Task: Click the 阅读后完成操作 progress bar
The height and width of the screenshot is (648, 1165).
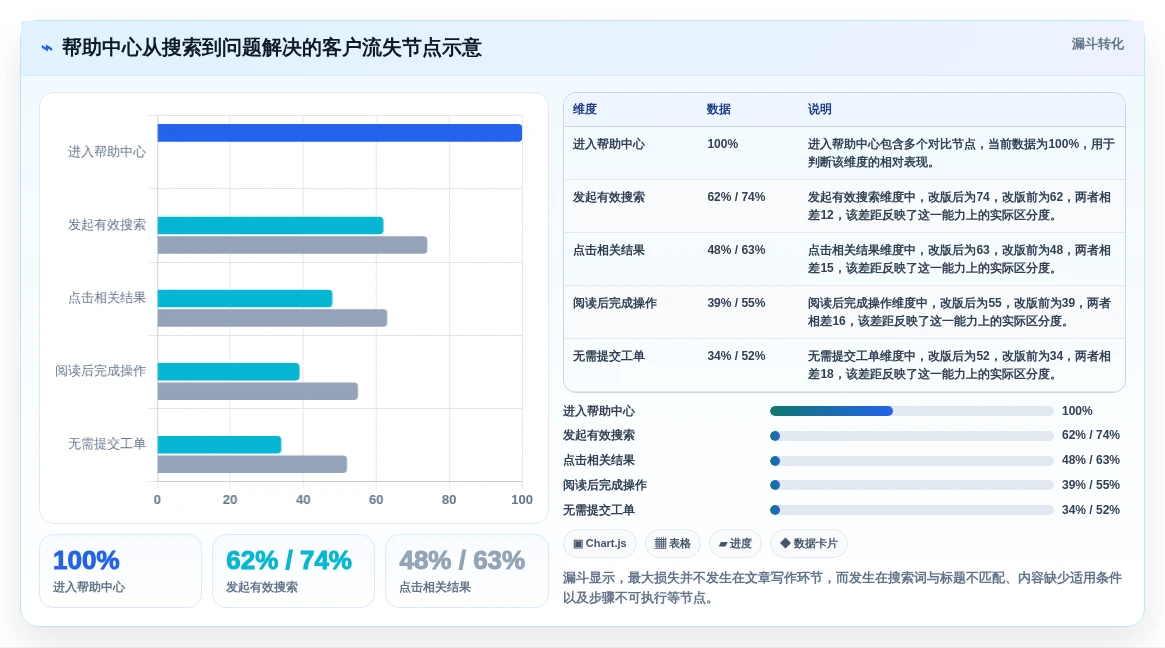Action: tap(912, 485)
